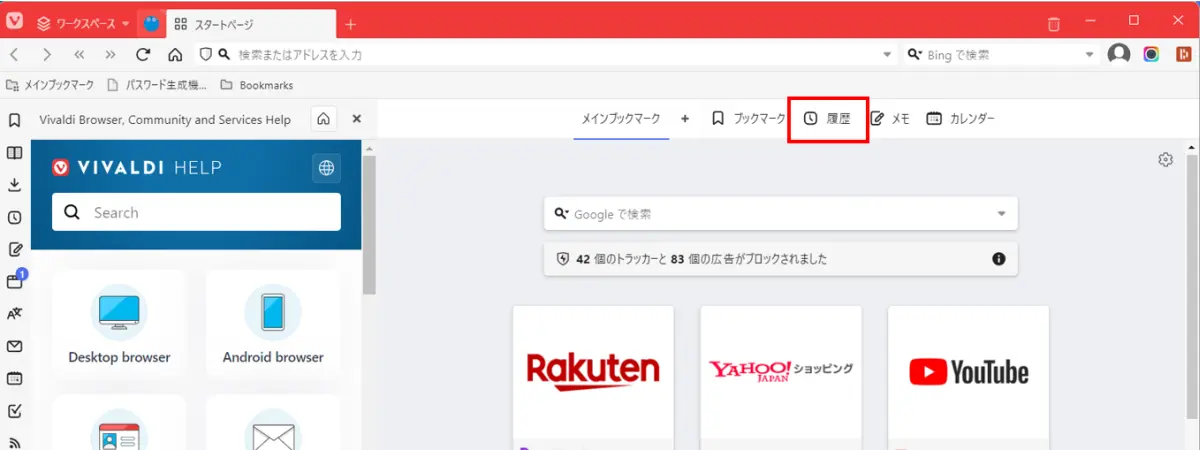The height and width of the screenshot is (450, 1200).
Task: Open the メインブックマーク bookmark bar folder
Action: 50,85
